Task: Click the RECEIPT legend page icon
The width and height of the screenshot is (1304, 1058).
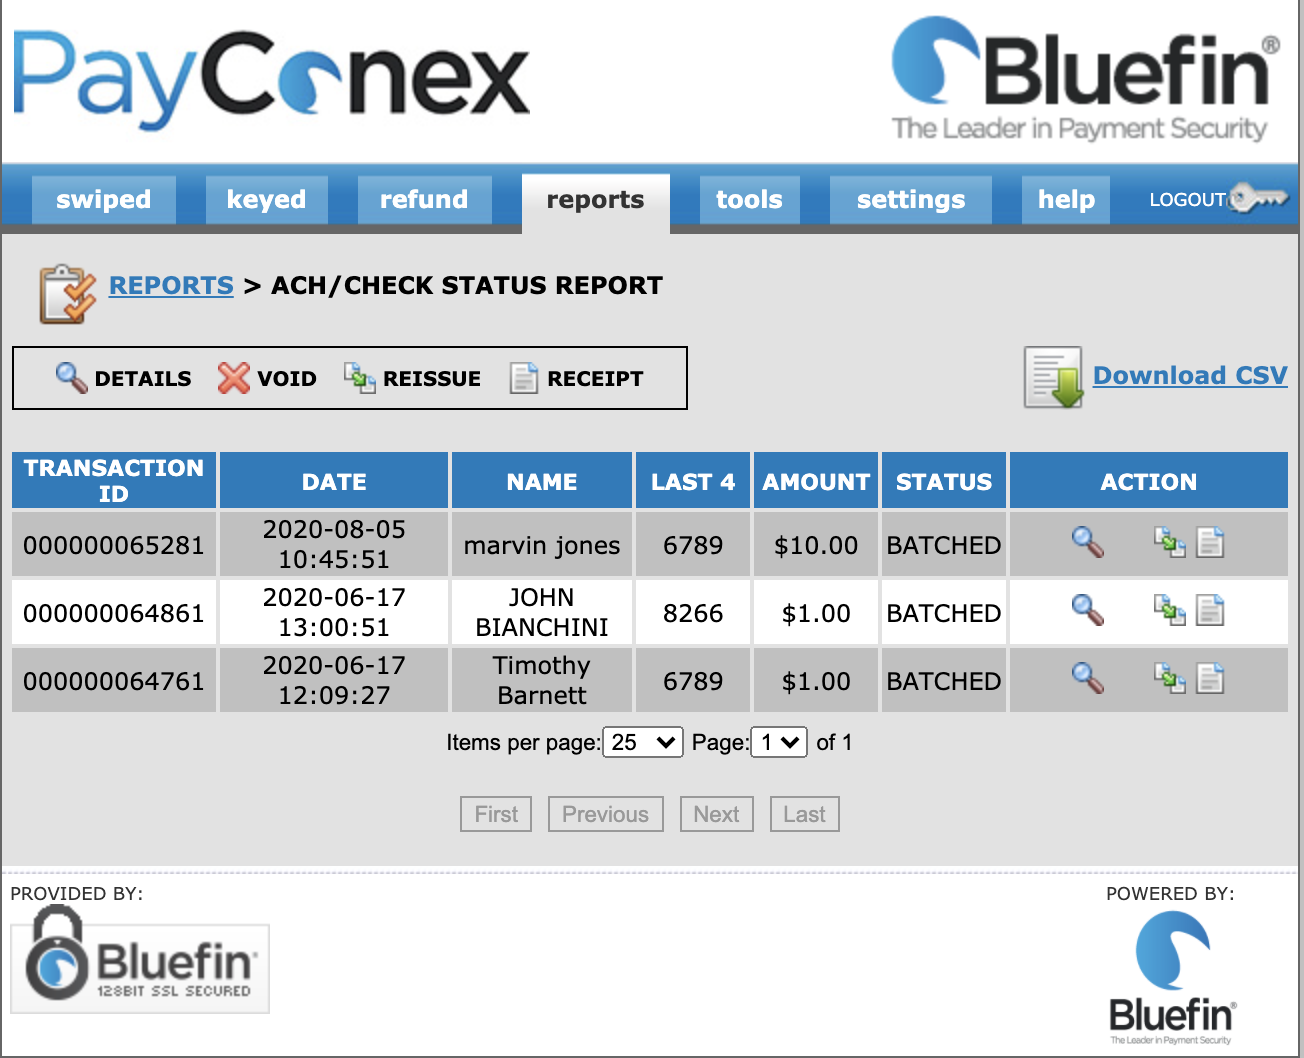Action: coord(524,377)
